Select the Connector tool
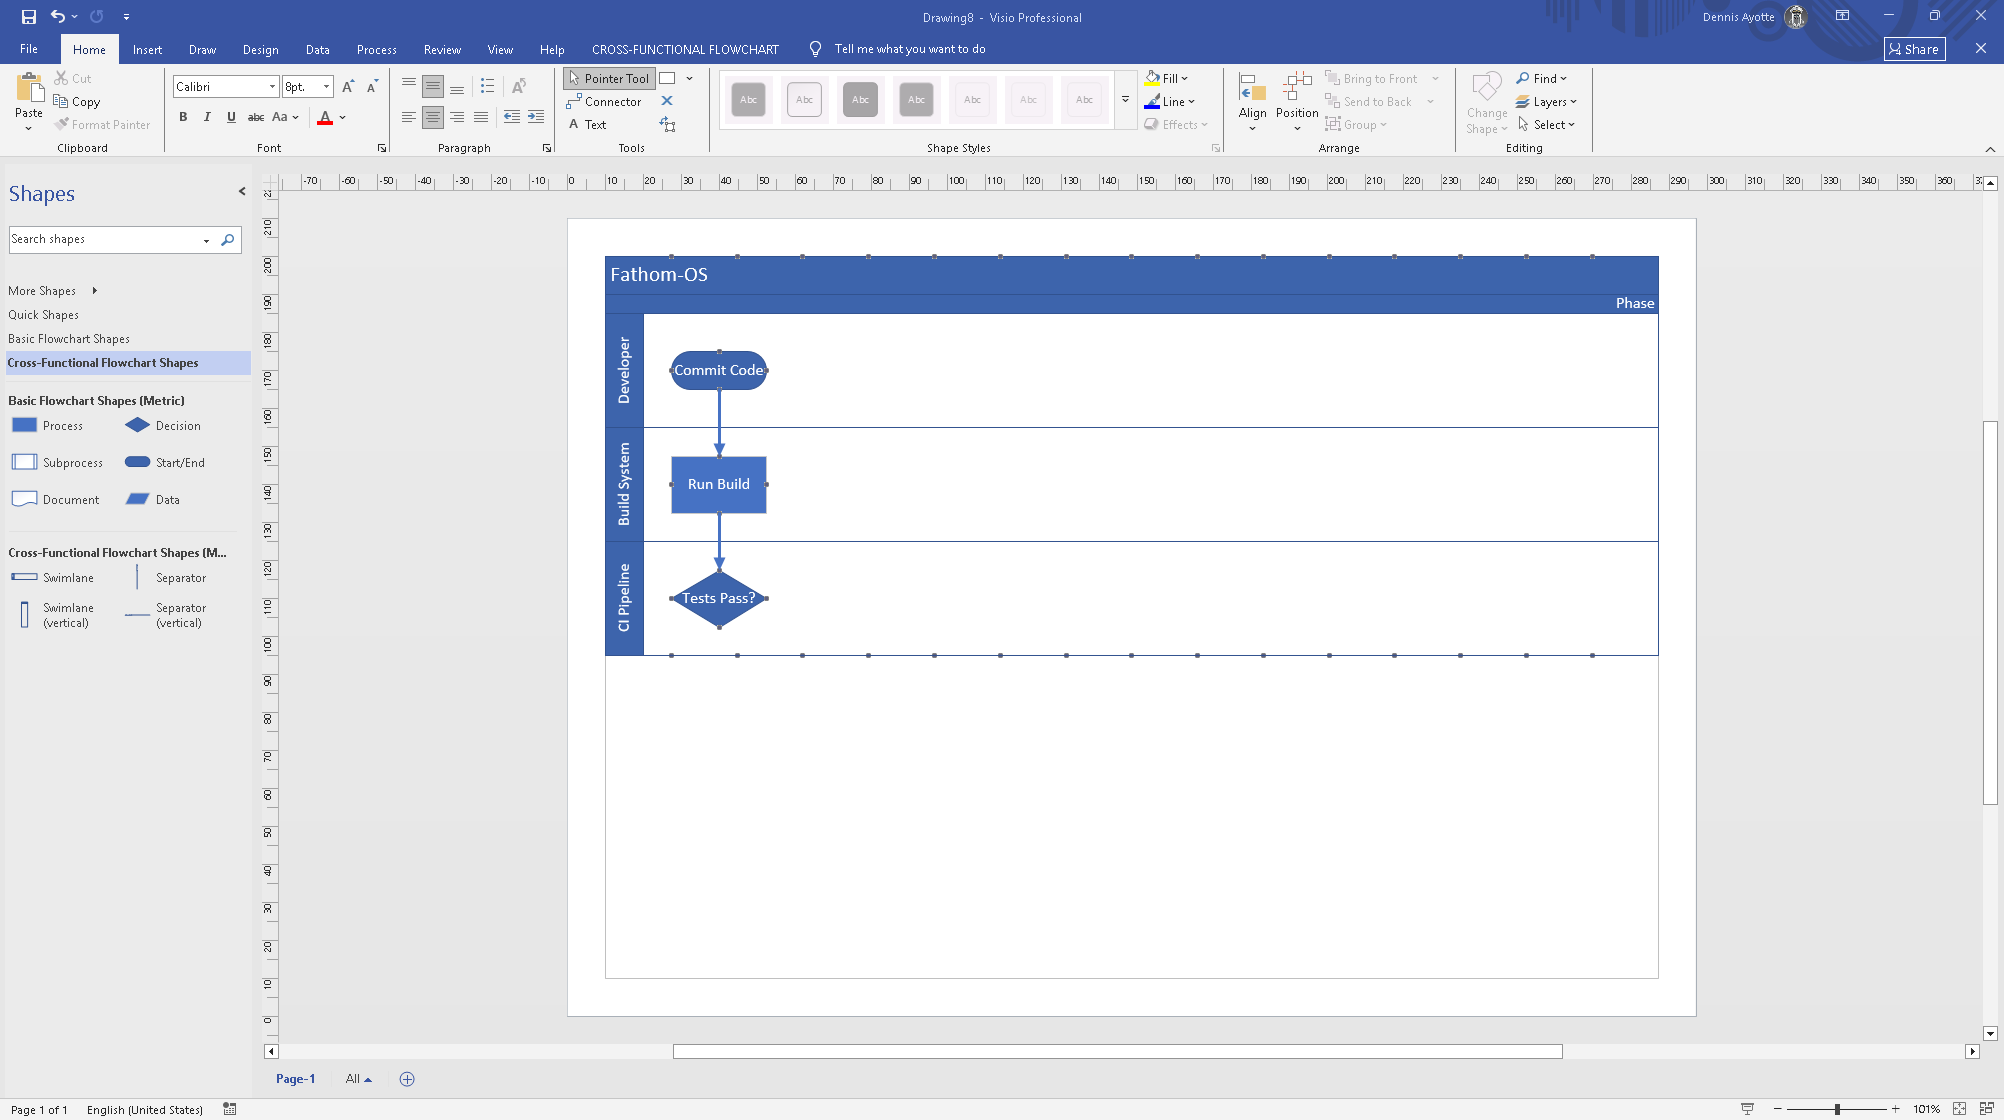This screenshot has width=2004, height=1120. pyautogui.click(x=604, y=101)
